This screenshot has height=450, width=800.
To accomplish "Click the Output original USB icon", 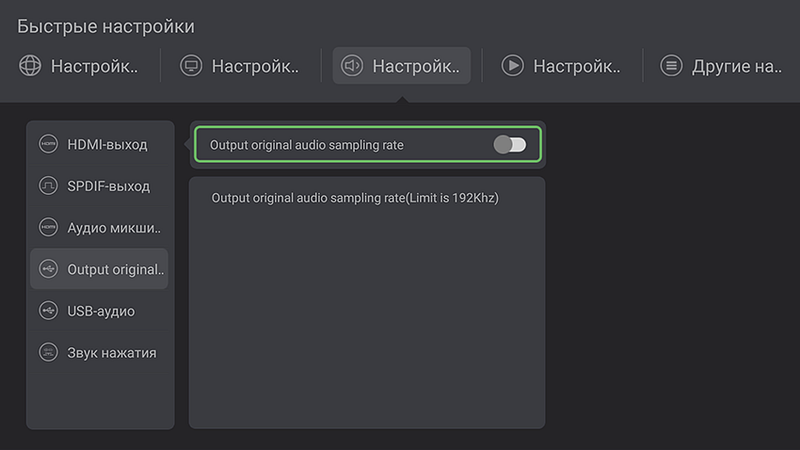I will click(x=48, y=269).
